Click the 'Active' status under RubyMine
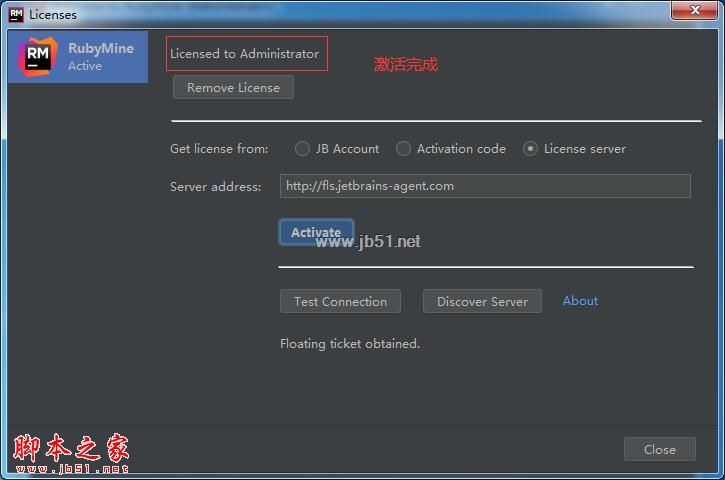 pyautogui.click(x=85, y=66)
